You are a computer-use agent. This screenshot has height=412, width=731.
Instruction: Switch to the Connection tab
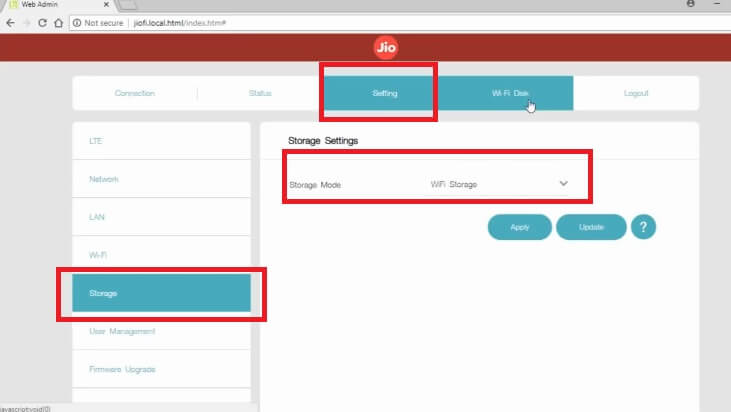135,94
